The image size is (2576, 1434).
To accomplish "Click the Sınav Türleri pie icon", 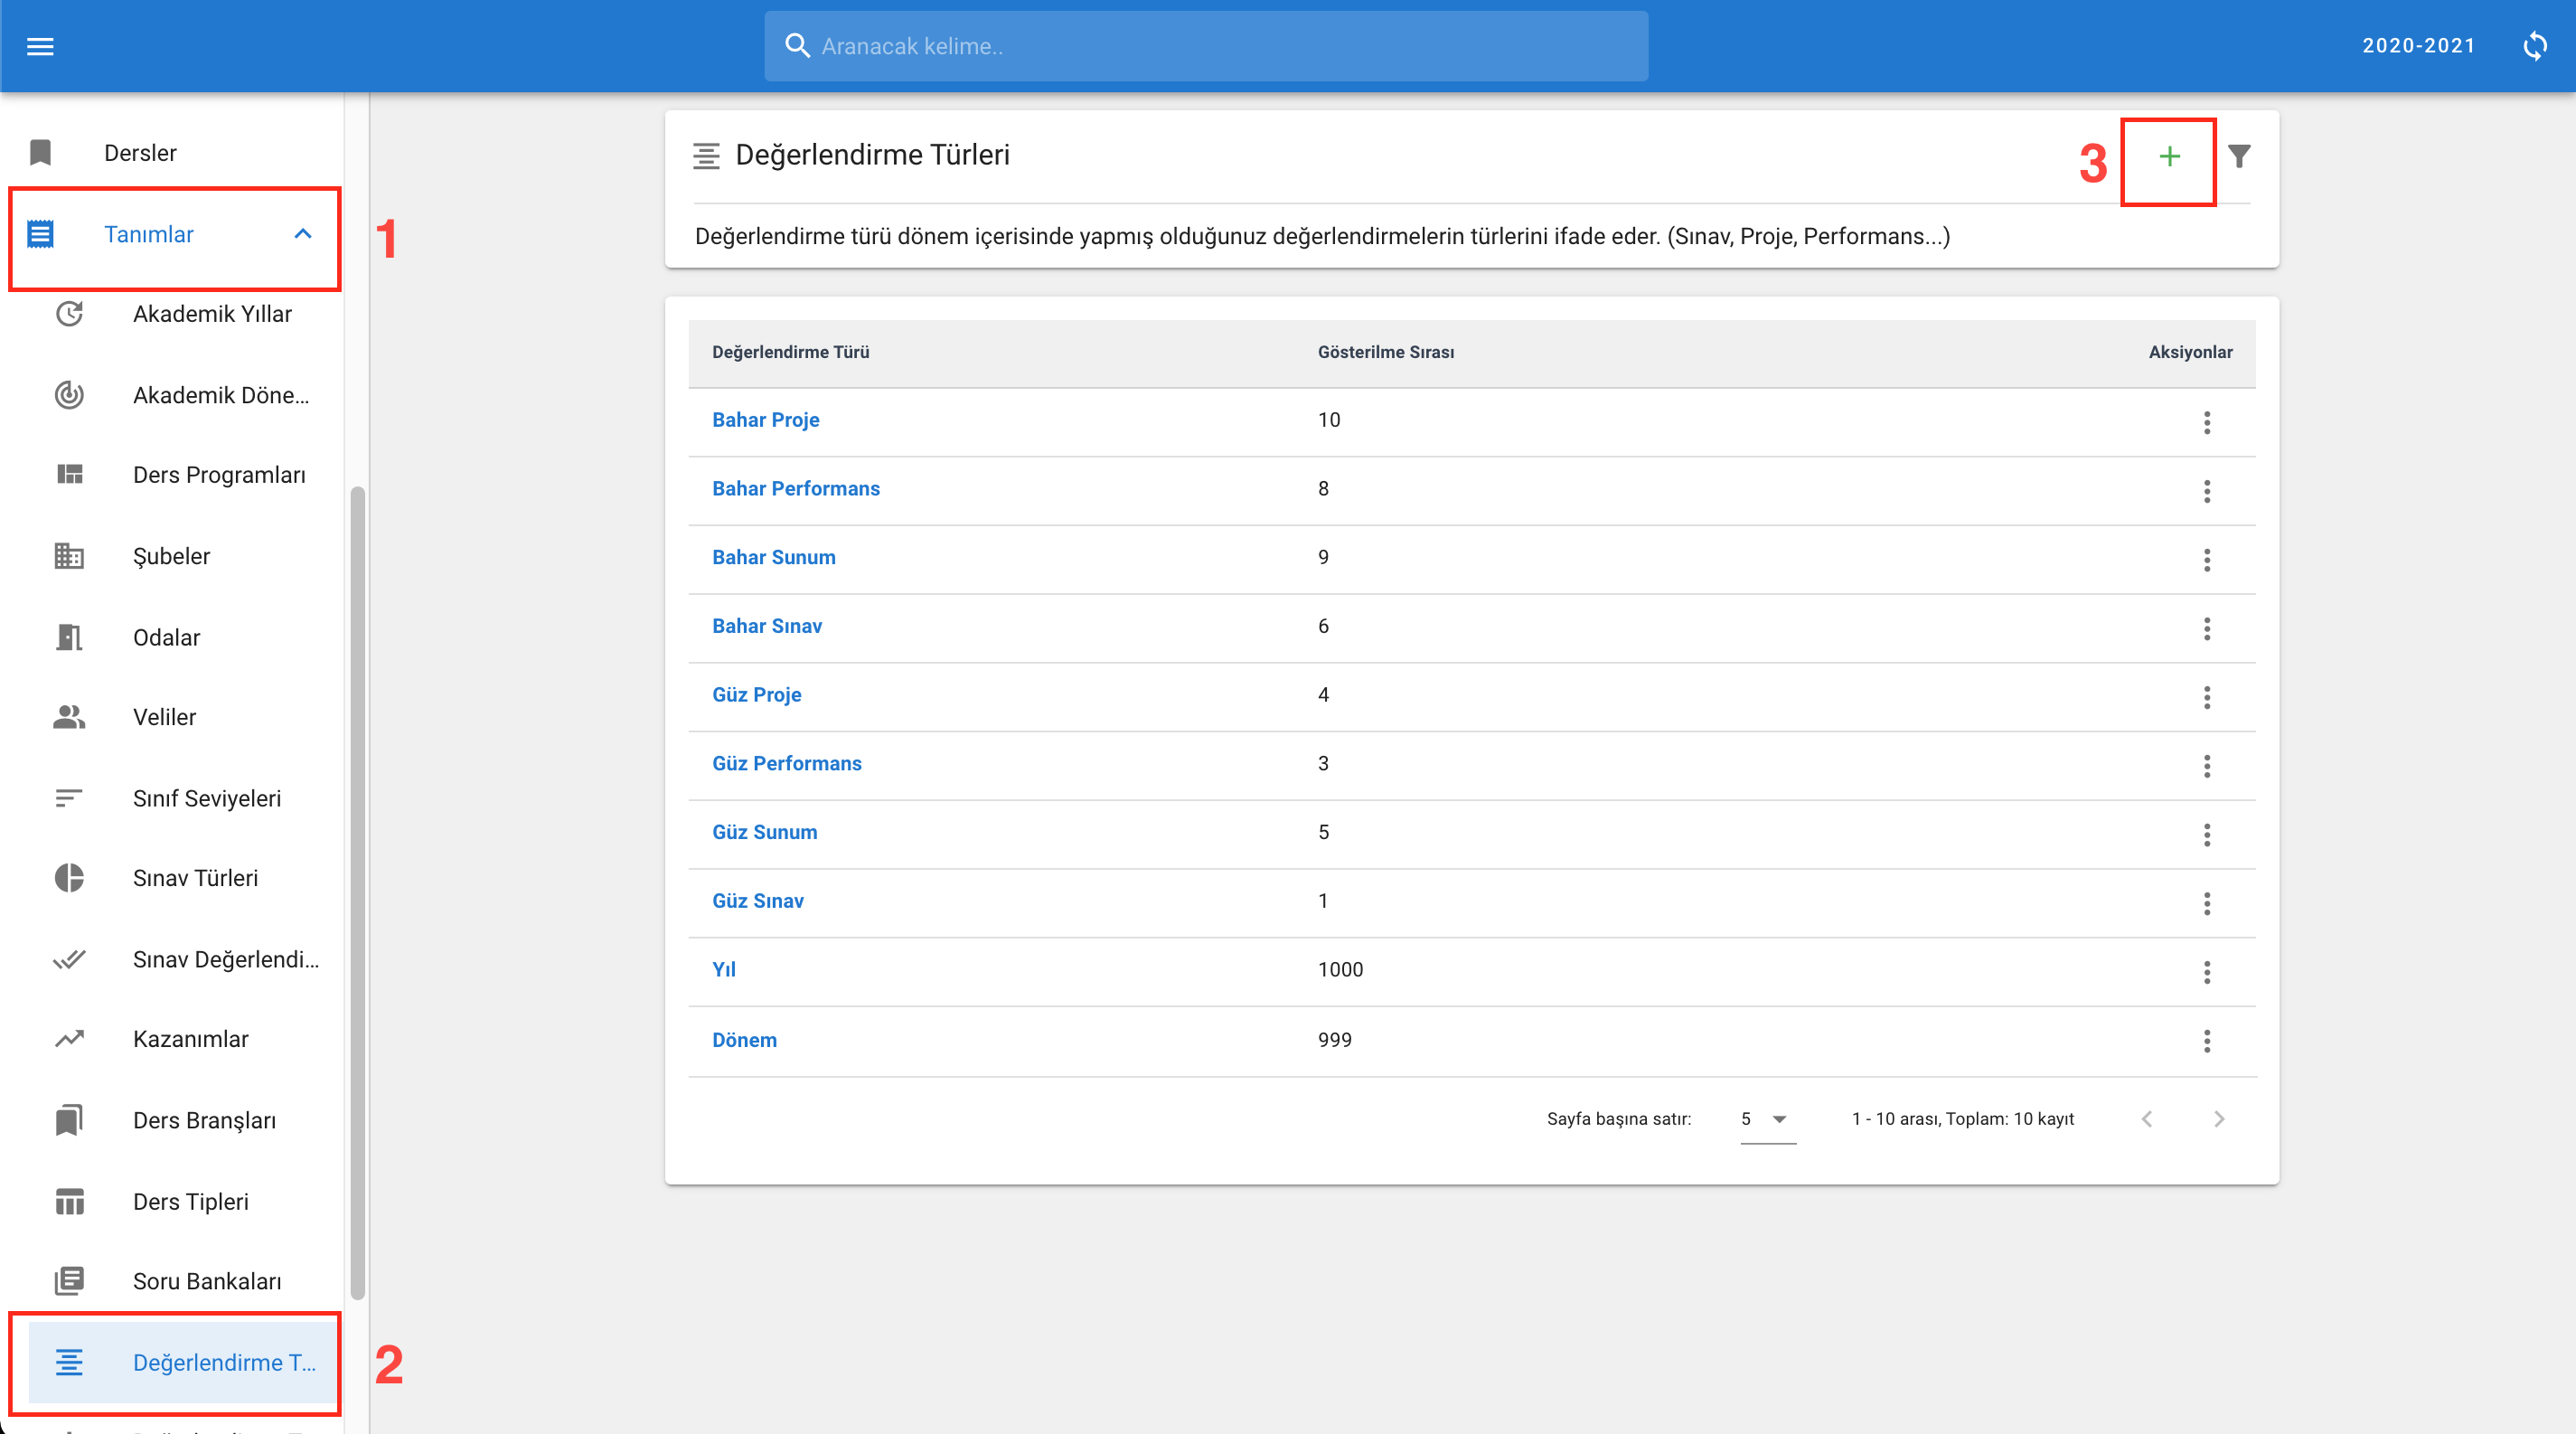I will 69,878.
